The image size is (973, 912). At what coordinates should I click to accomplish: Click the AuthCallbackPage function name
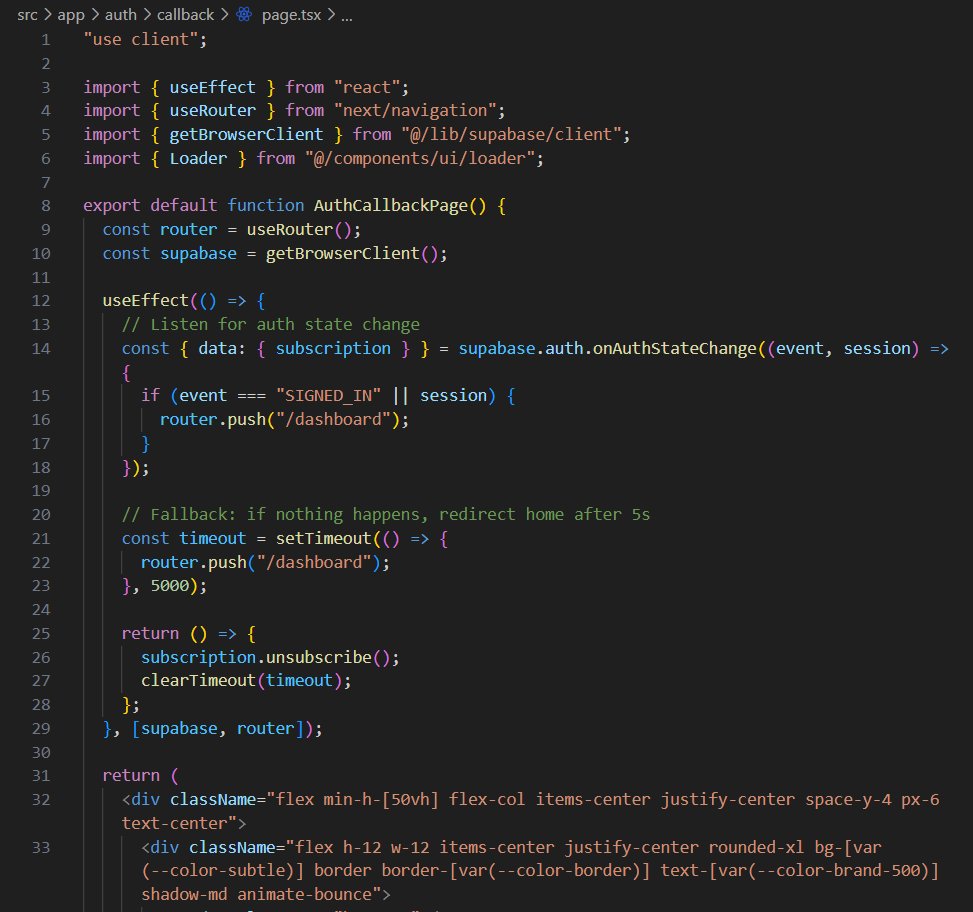coord(390,205)
